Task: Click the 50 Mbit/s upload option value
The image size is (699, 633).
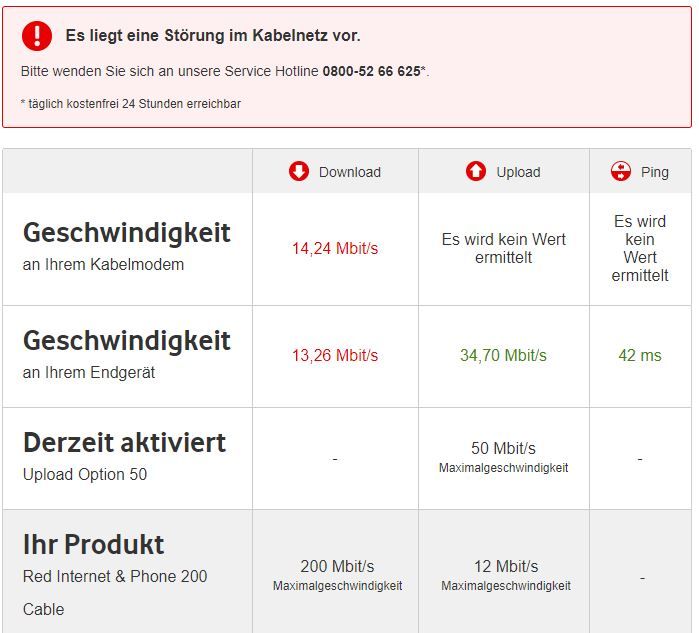Action: (503, 448)
